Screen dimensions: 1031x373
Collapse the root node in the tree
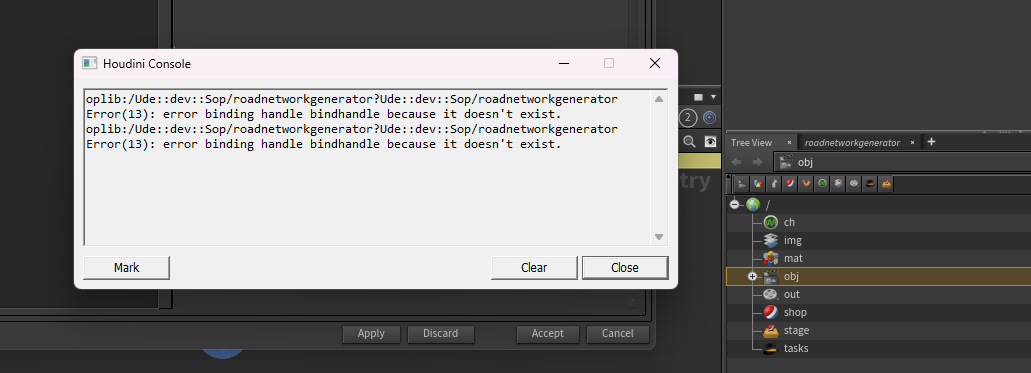point(734,205)
